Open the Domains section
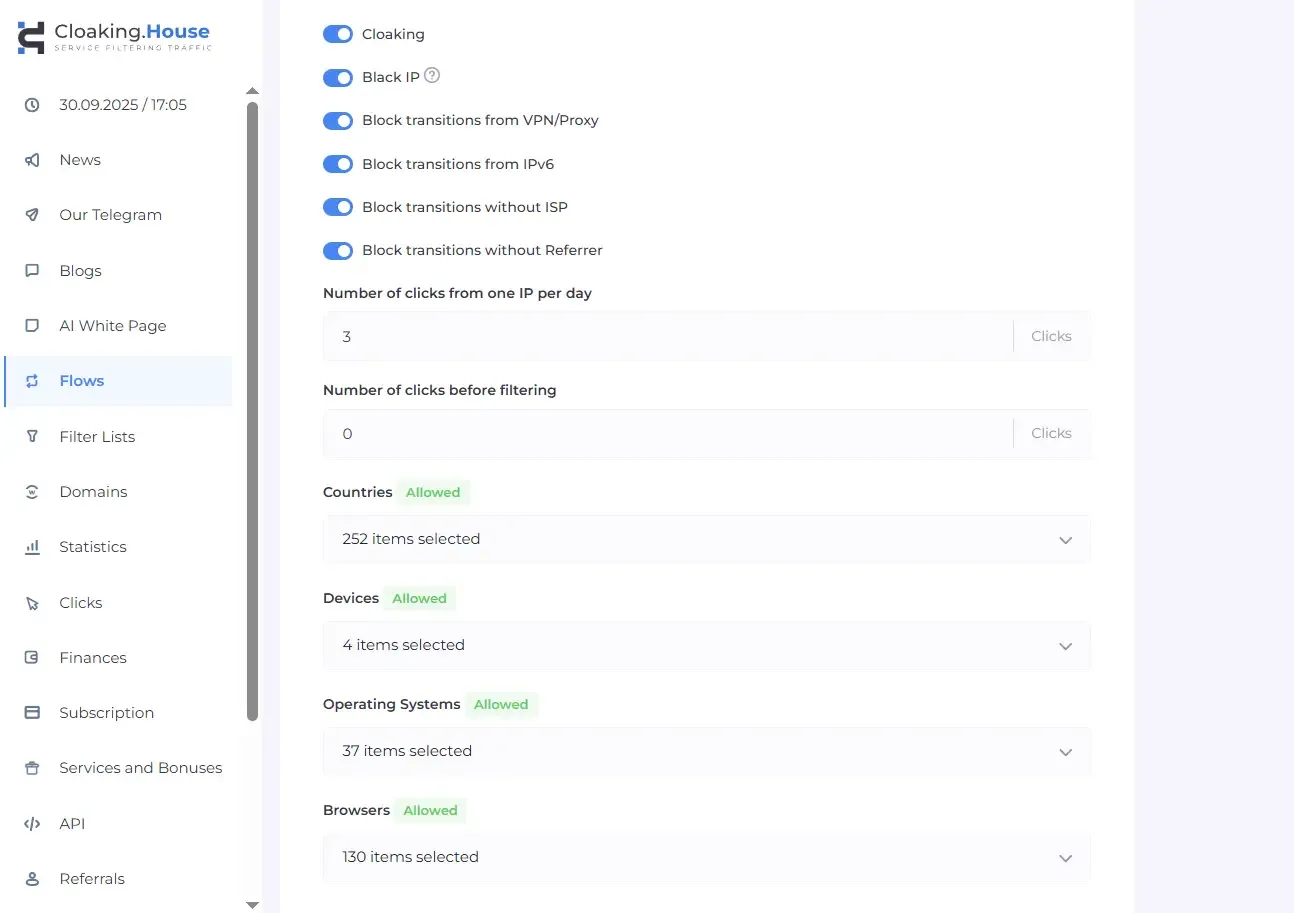Screen dimensions: 1294x913 tap(93, 491)
